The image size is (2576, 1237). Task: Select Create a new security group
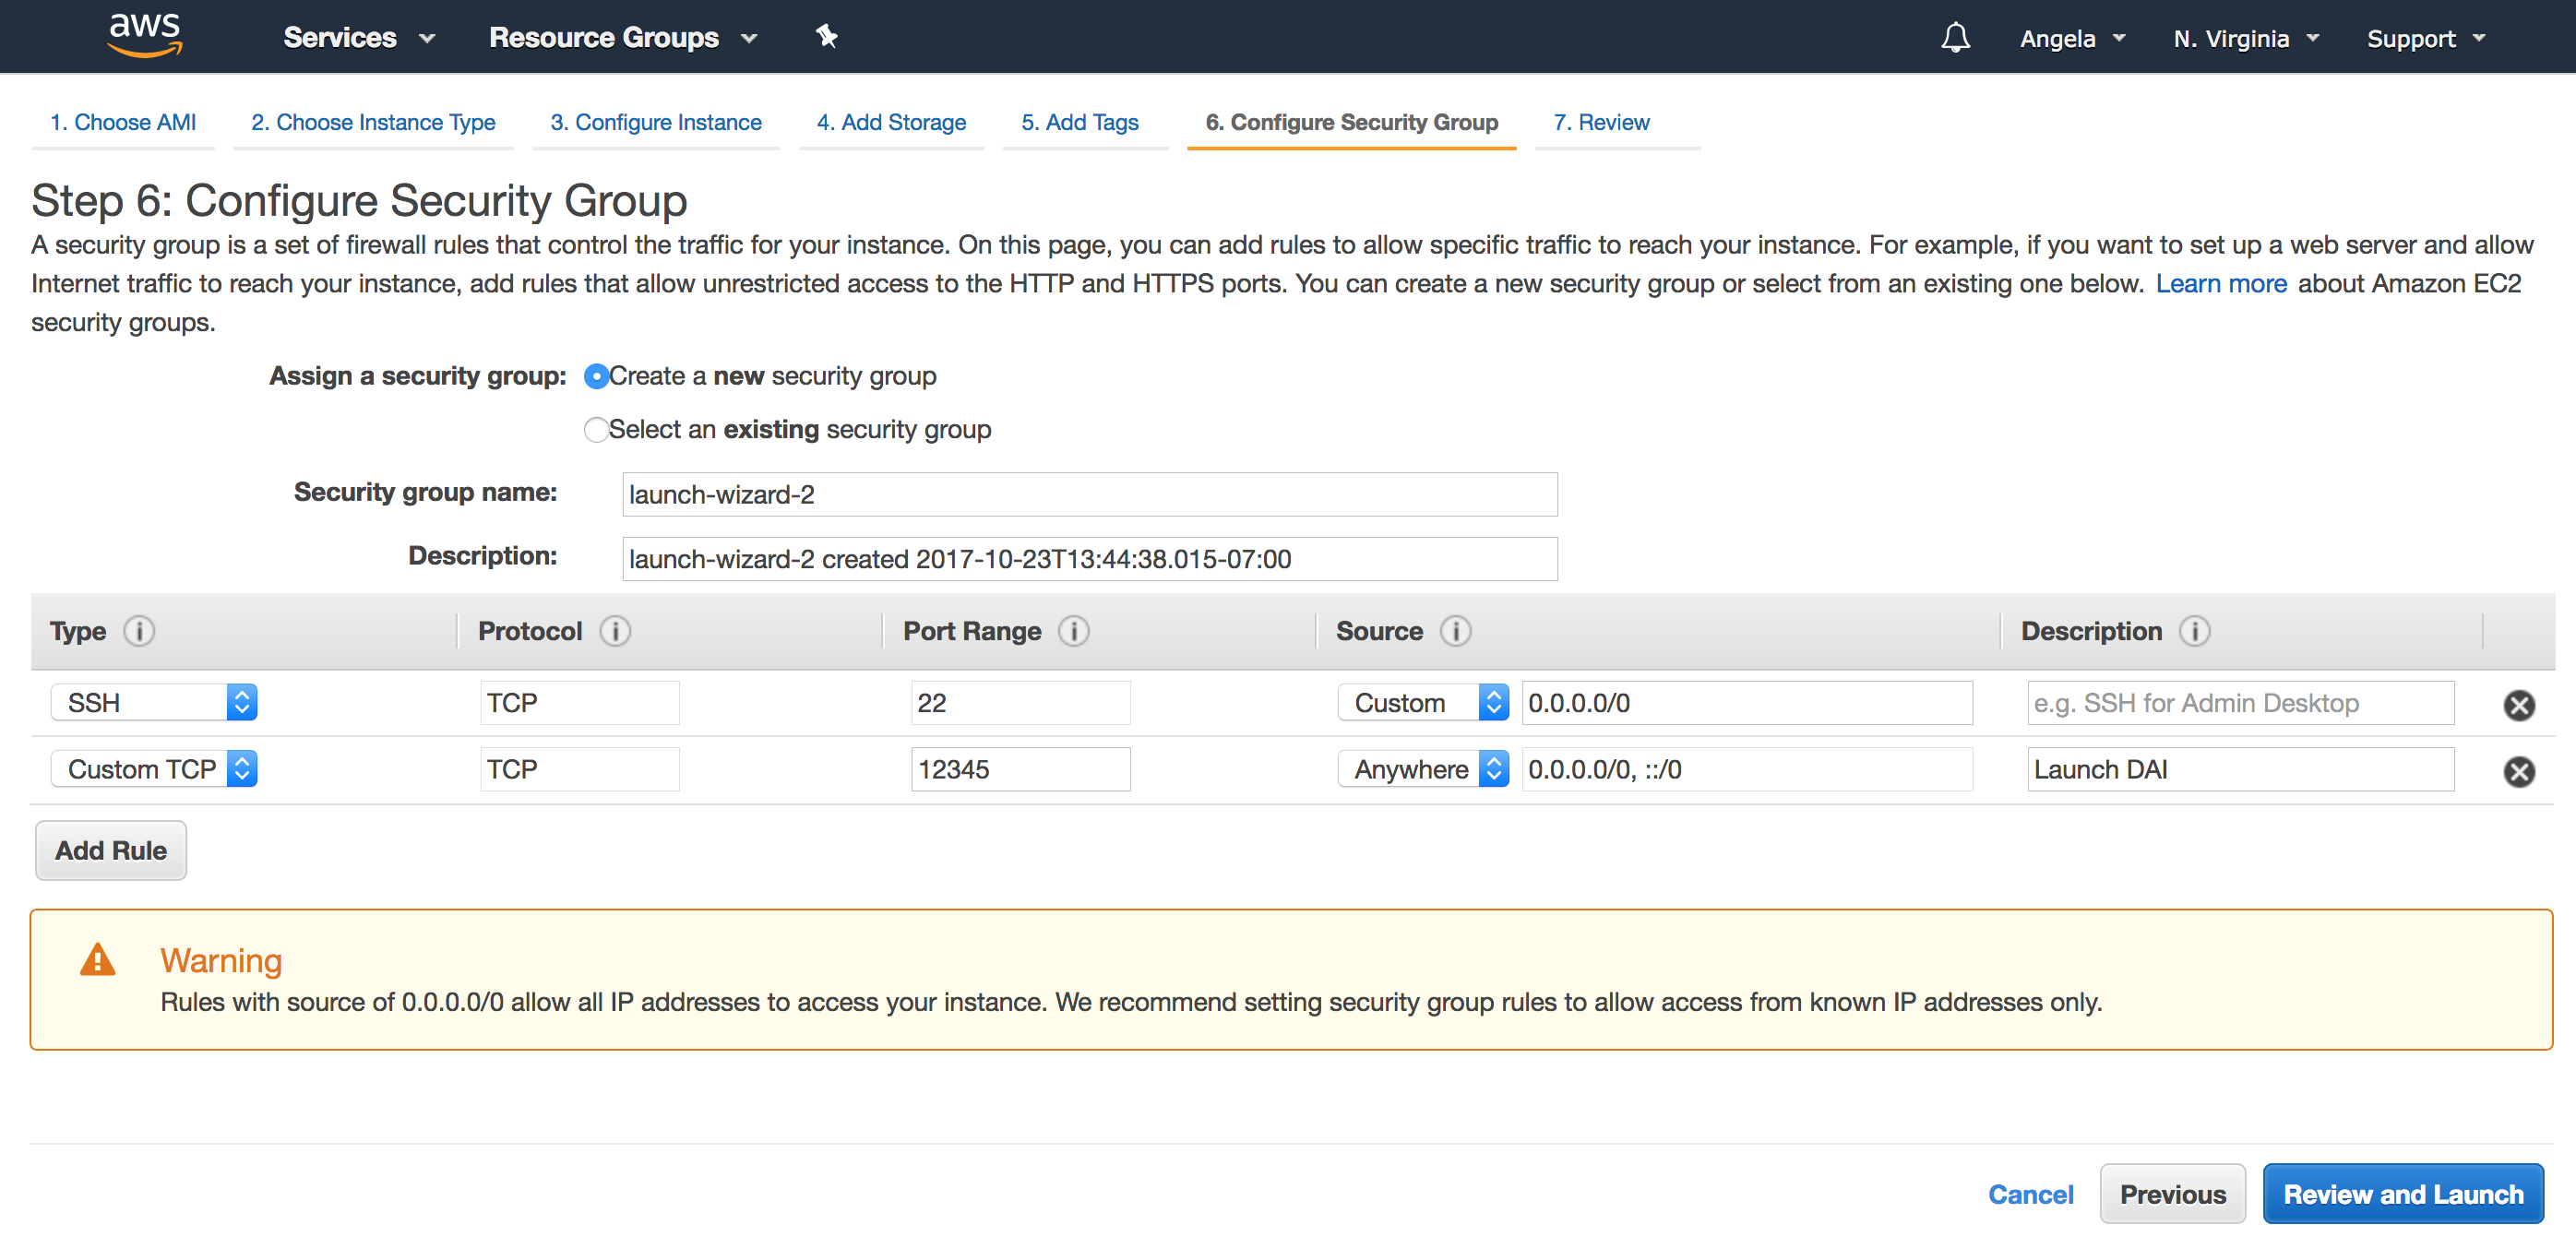(597, 377)
